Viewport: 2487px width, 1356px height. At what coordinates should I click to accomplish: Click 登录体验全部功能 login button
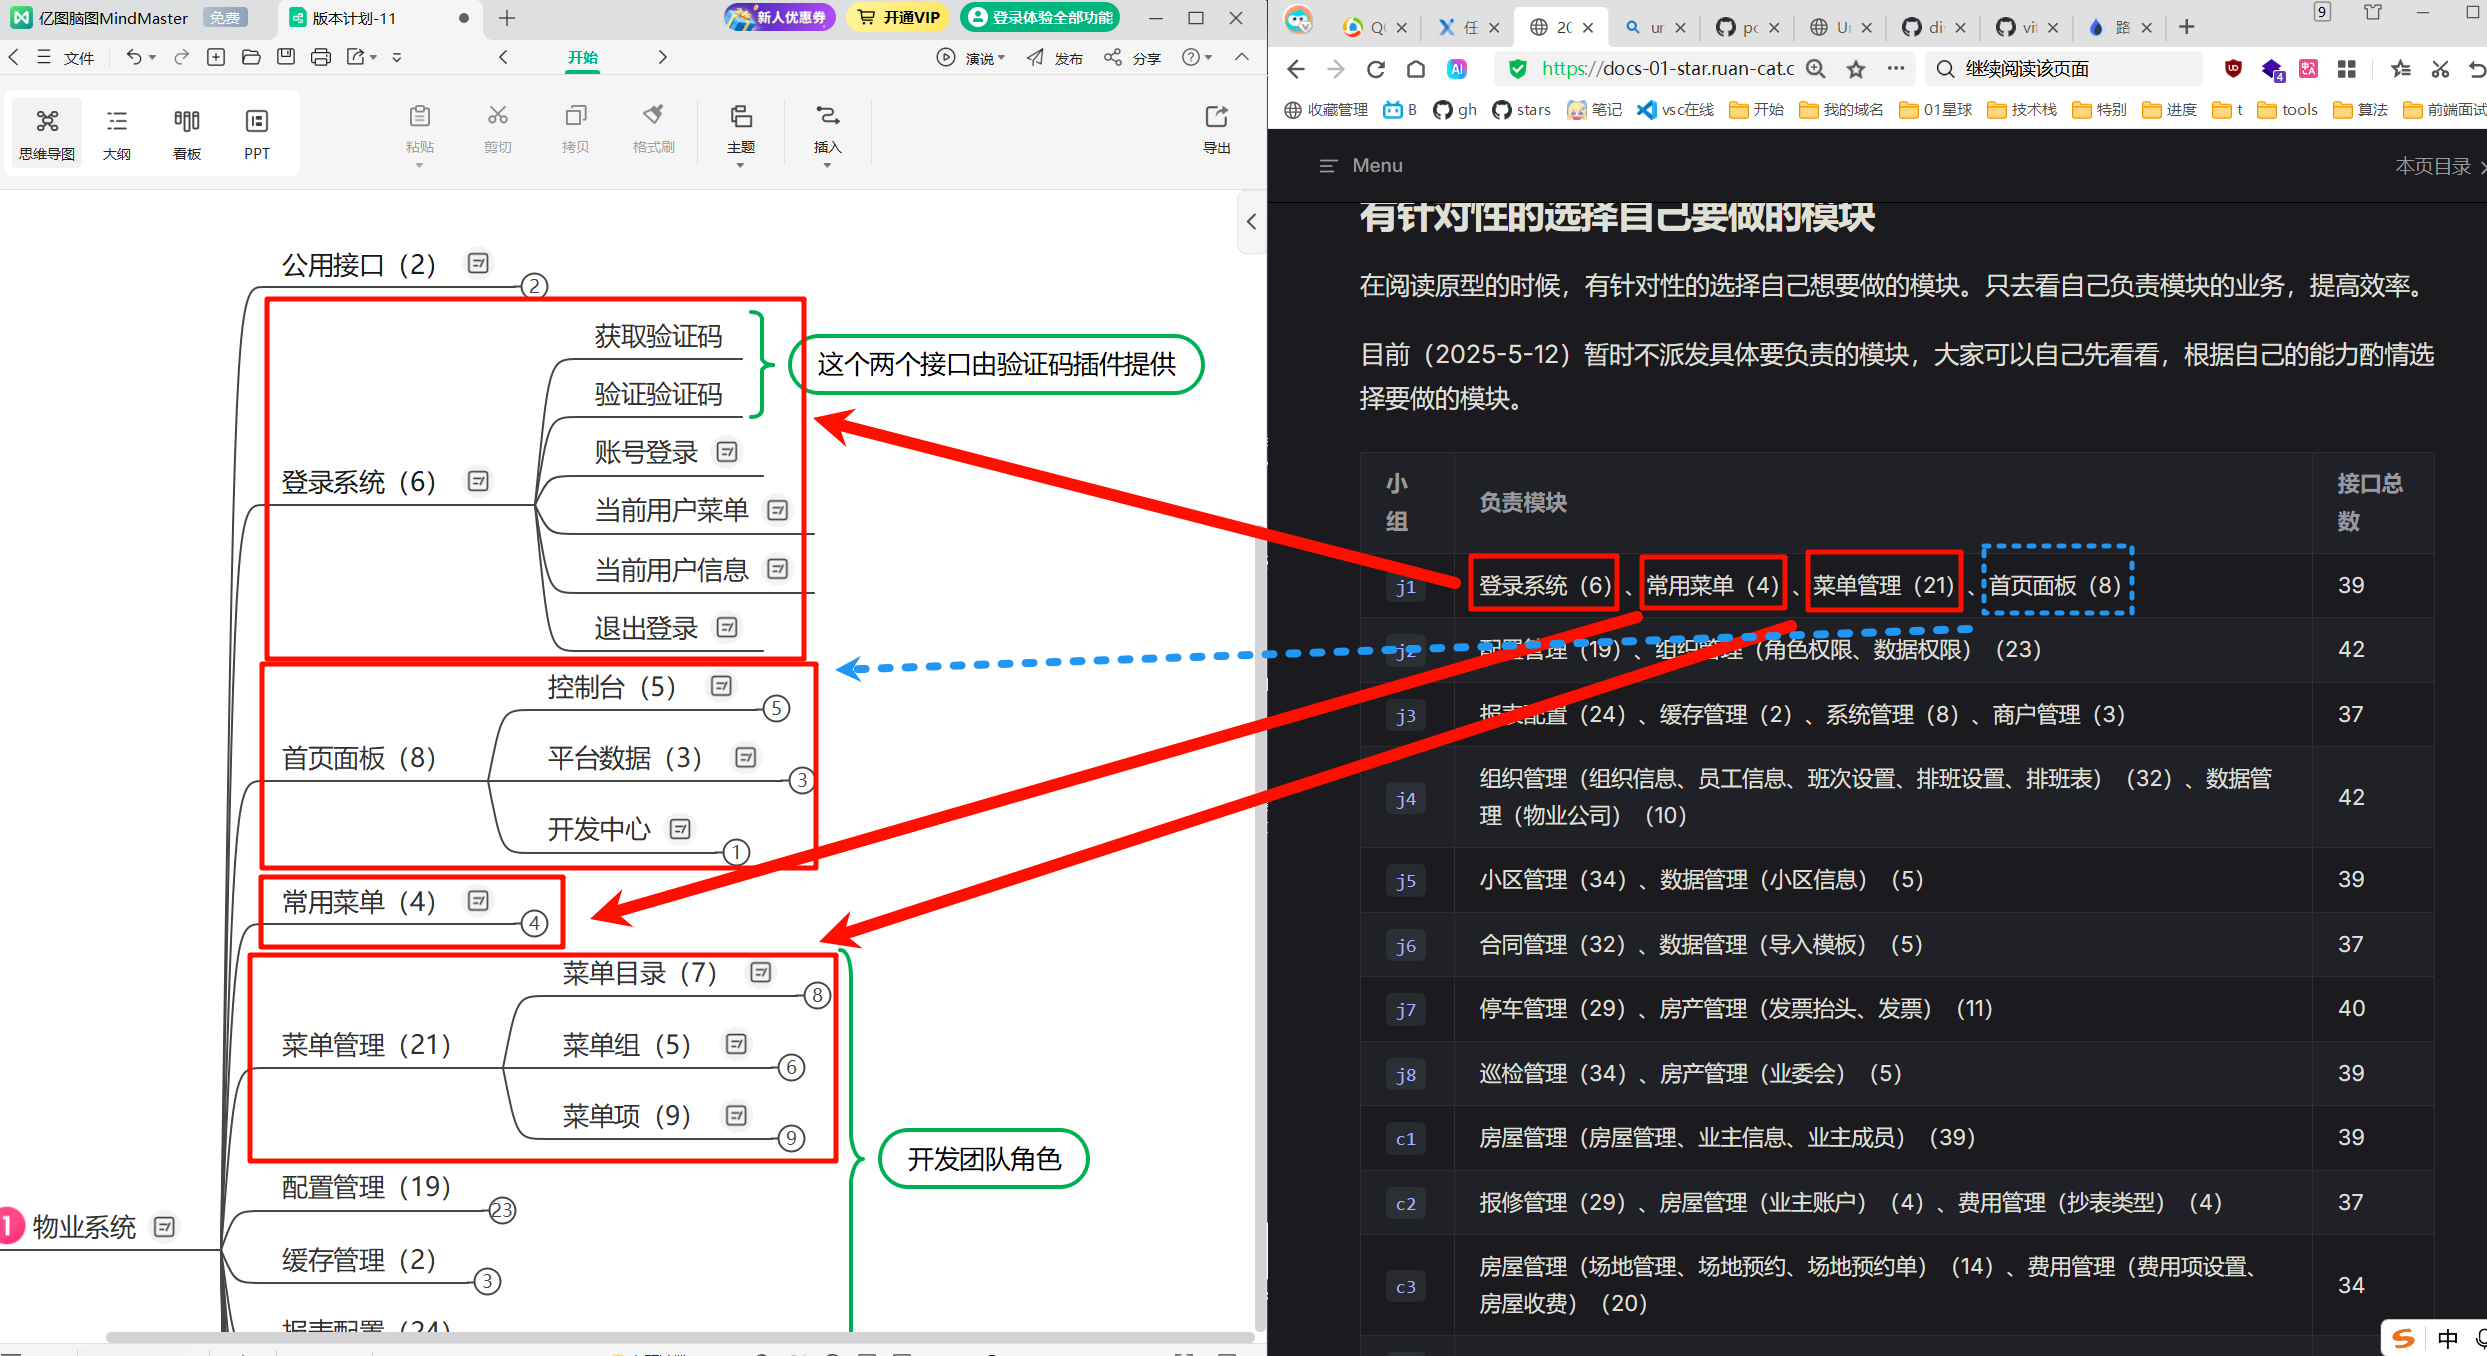click(x=1040, y=17)
